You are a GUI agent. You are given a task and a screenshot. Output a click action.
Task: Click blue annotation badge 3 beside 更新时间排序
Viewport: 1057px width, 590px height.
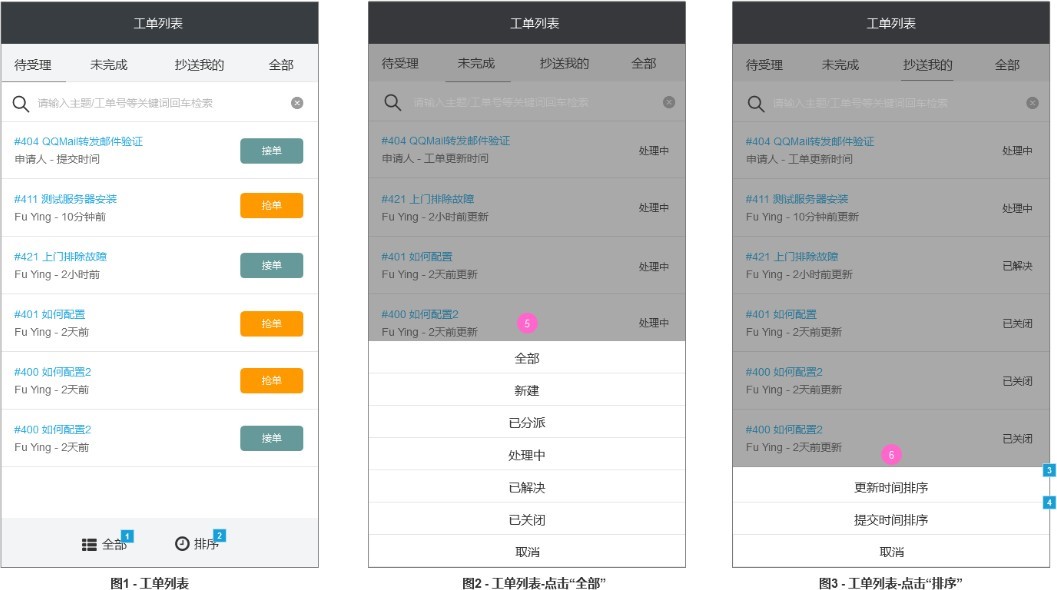(x=1049, y=470)
